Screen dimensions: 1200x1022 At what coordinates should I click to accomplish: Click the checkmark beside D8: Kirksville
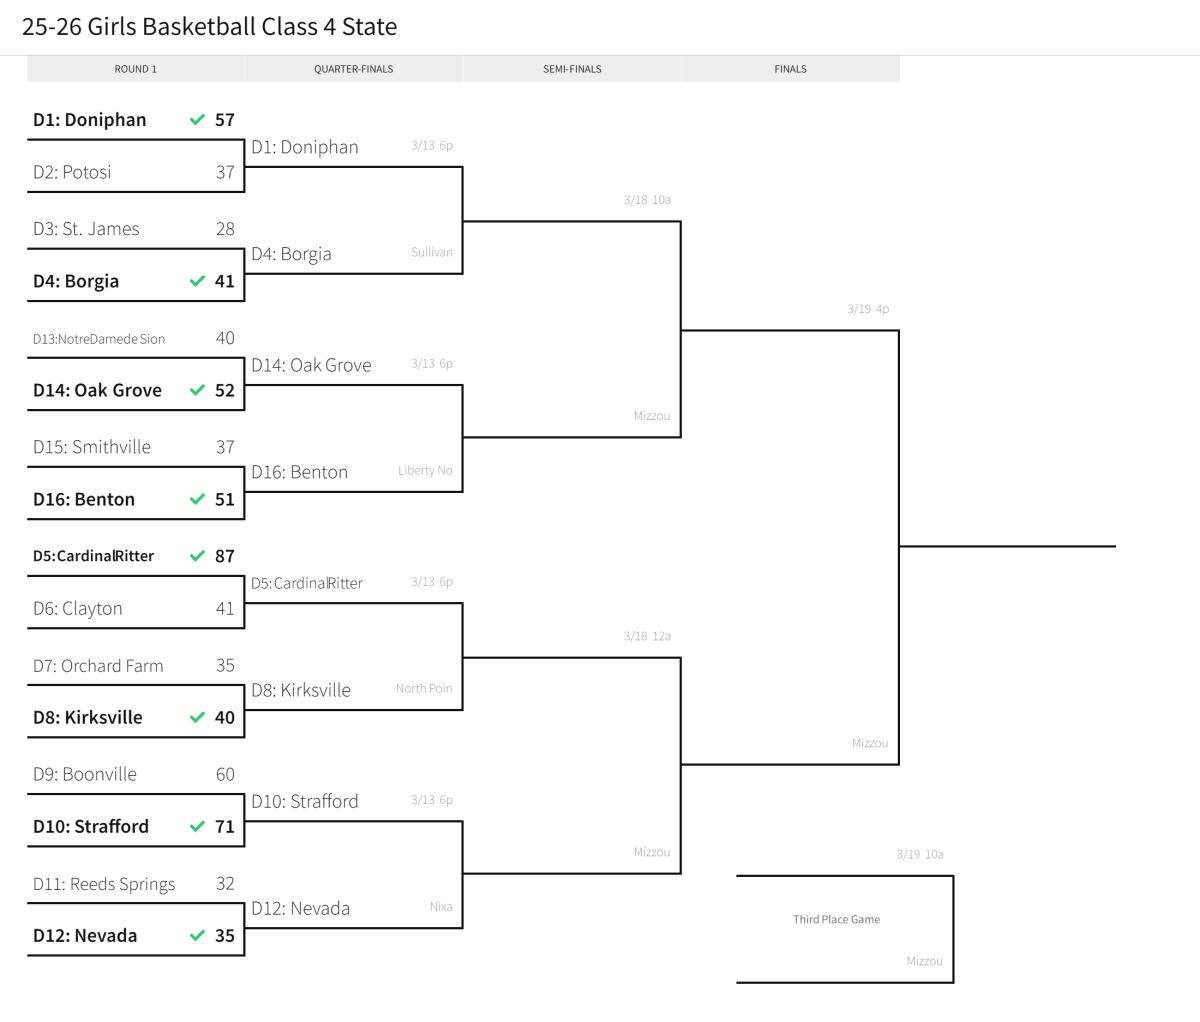click(x=197, y=718)
